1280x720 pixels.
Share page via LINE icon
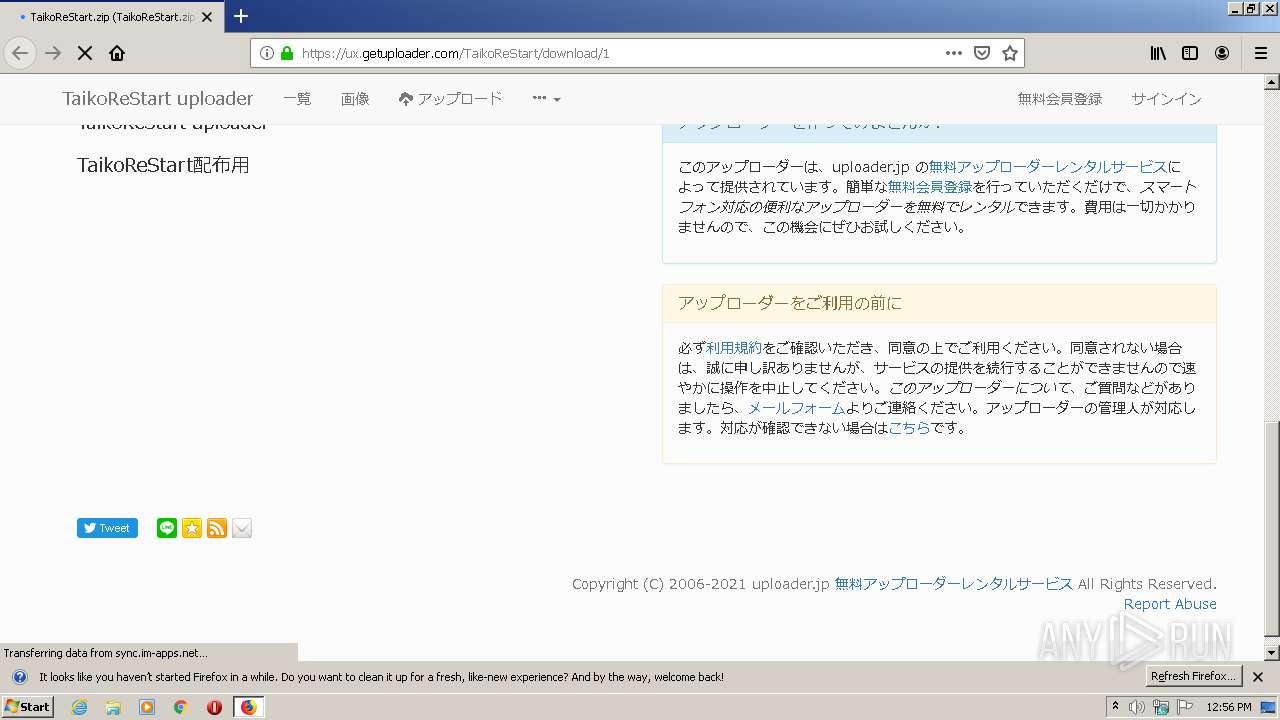point(167,528)
